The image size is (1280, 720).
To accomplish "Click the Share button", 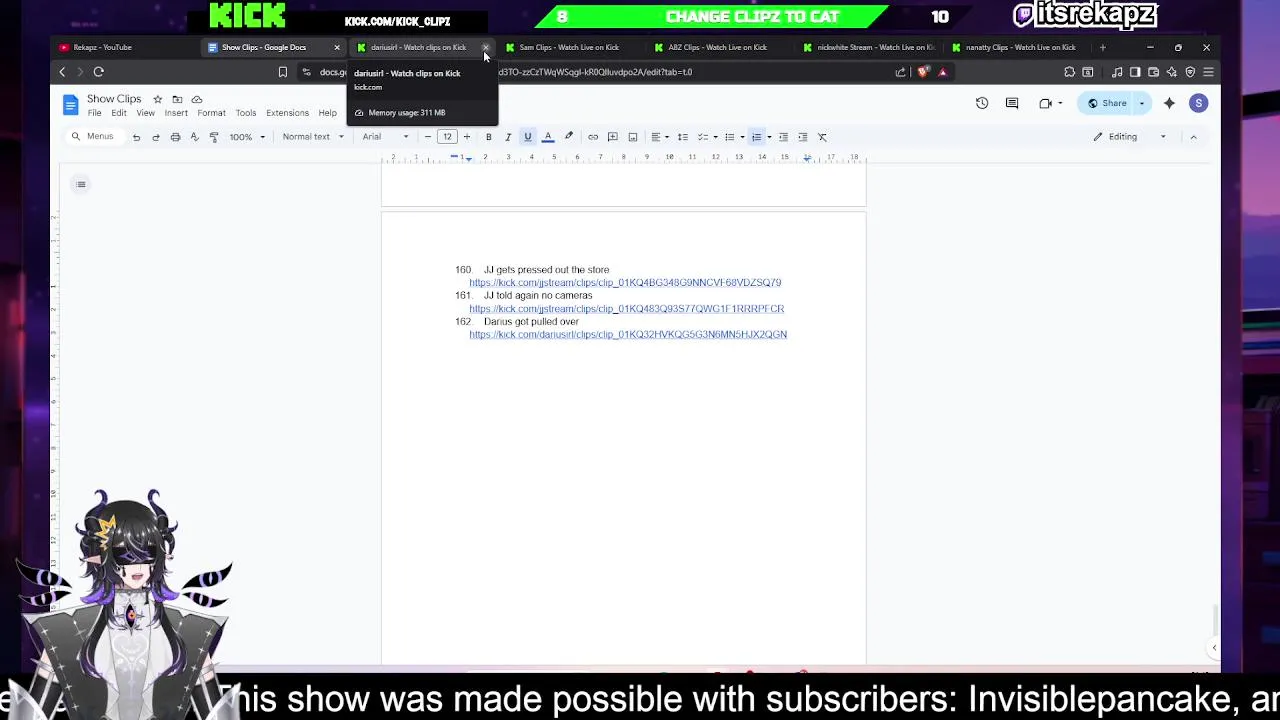I will pyautogui.click(x=1108, y=103).
